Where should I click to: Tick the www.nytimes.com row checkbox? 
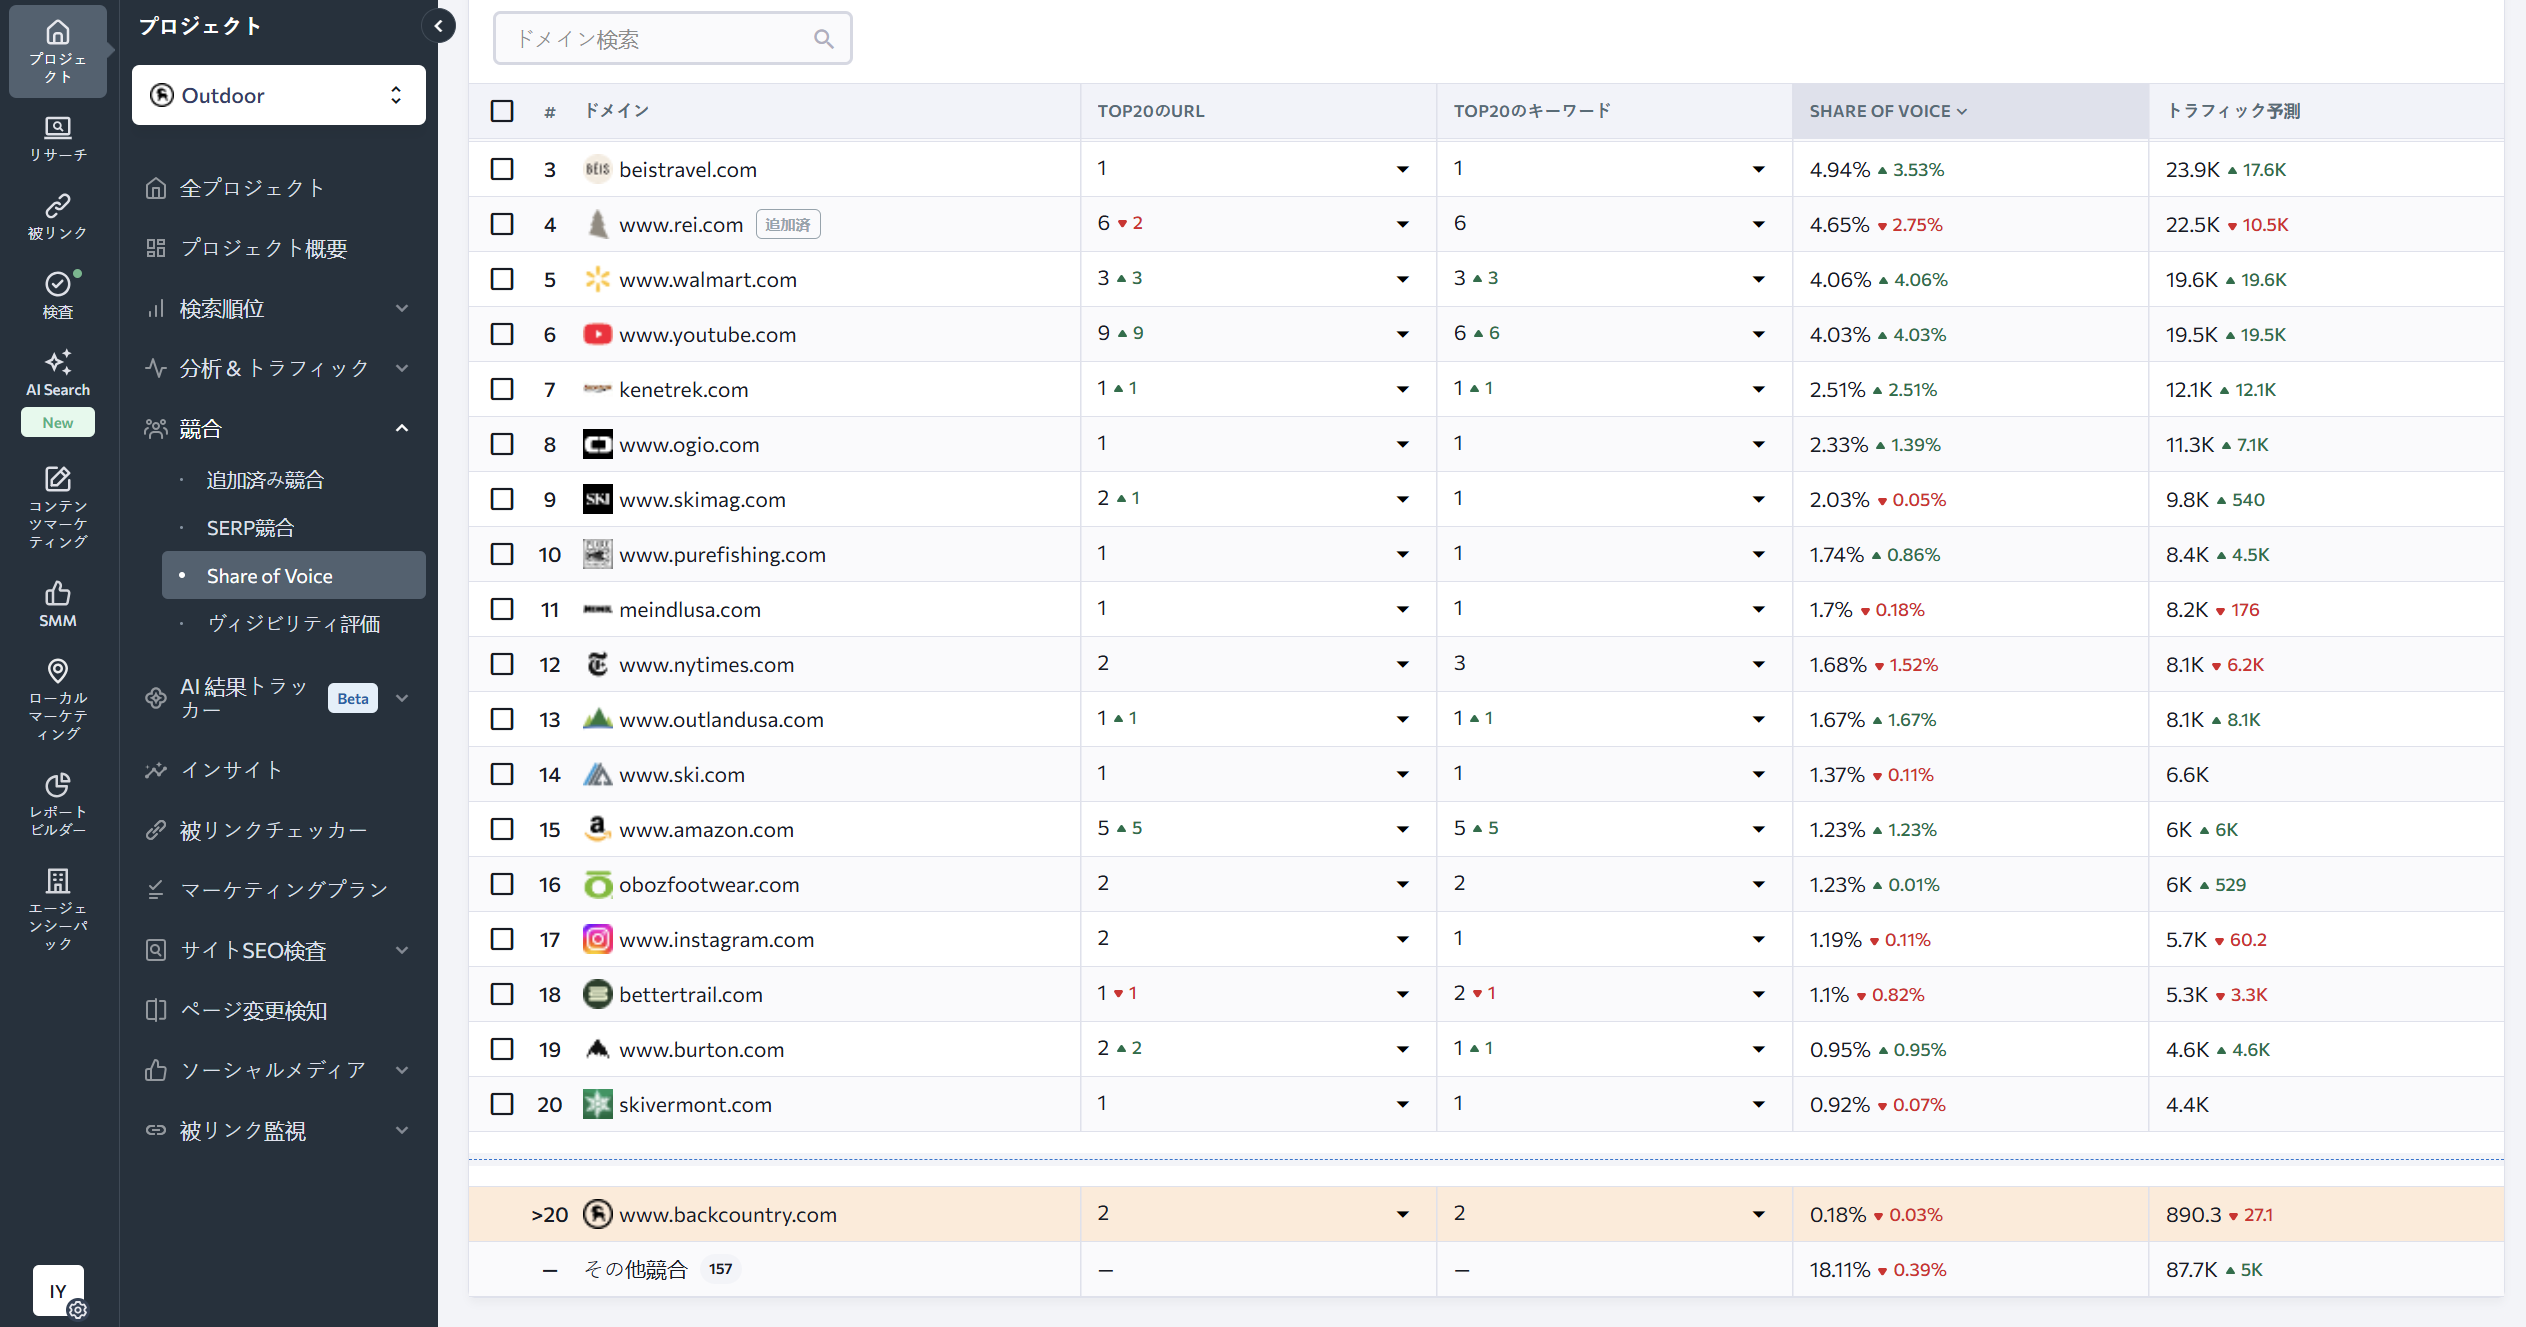click(502, 664)
